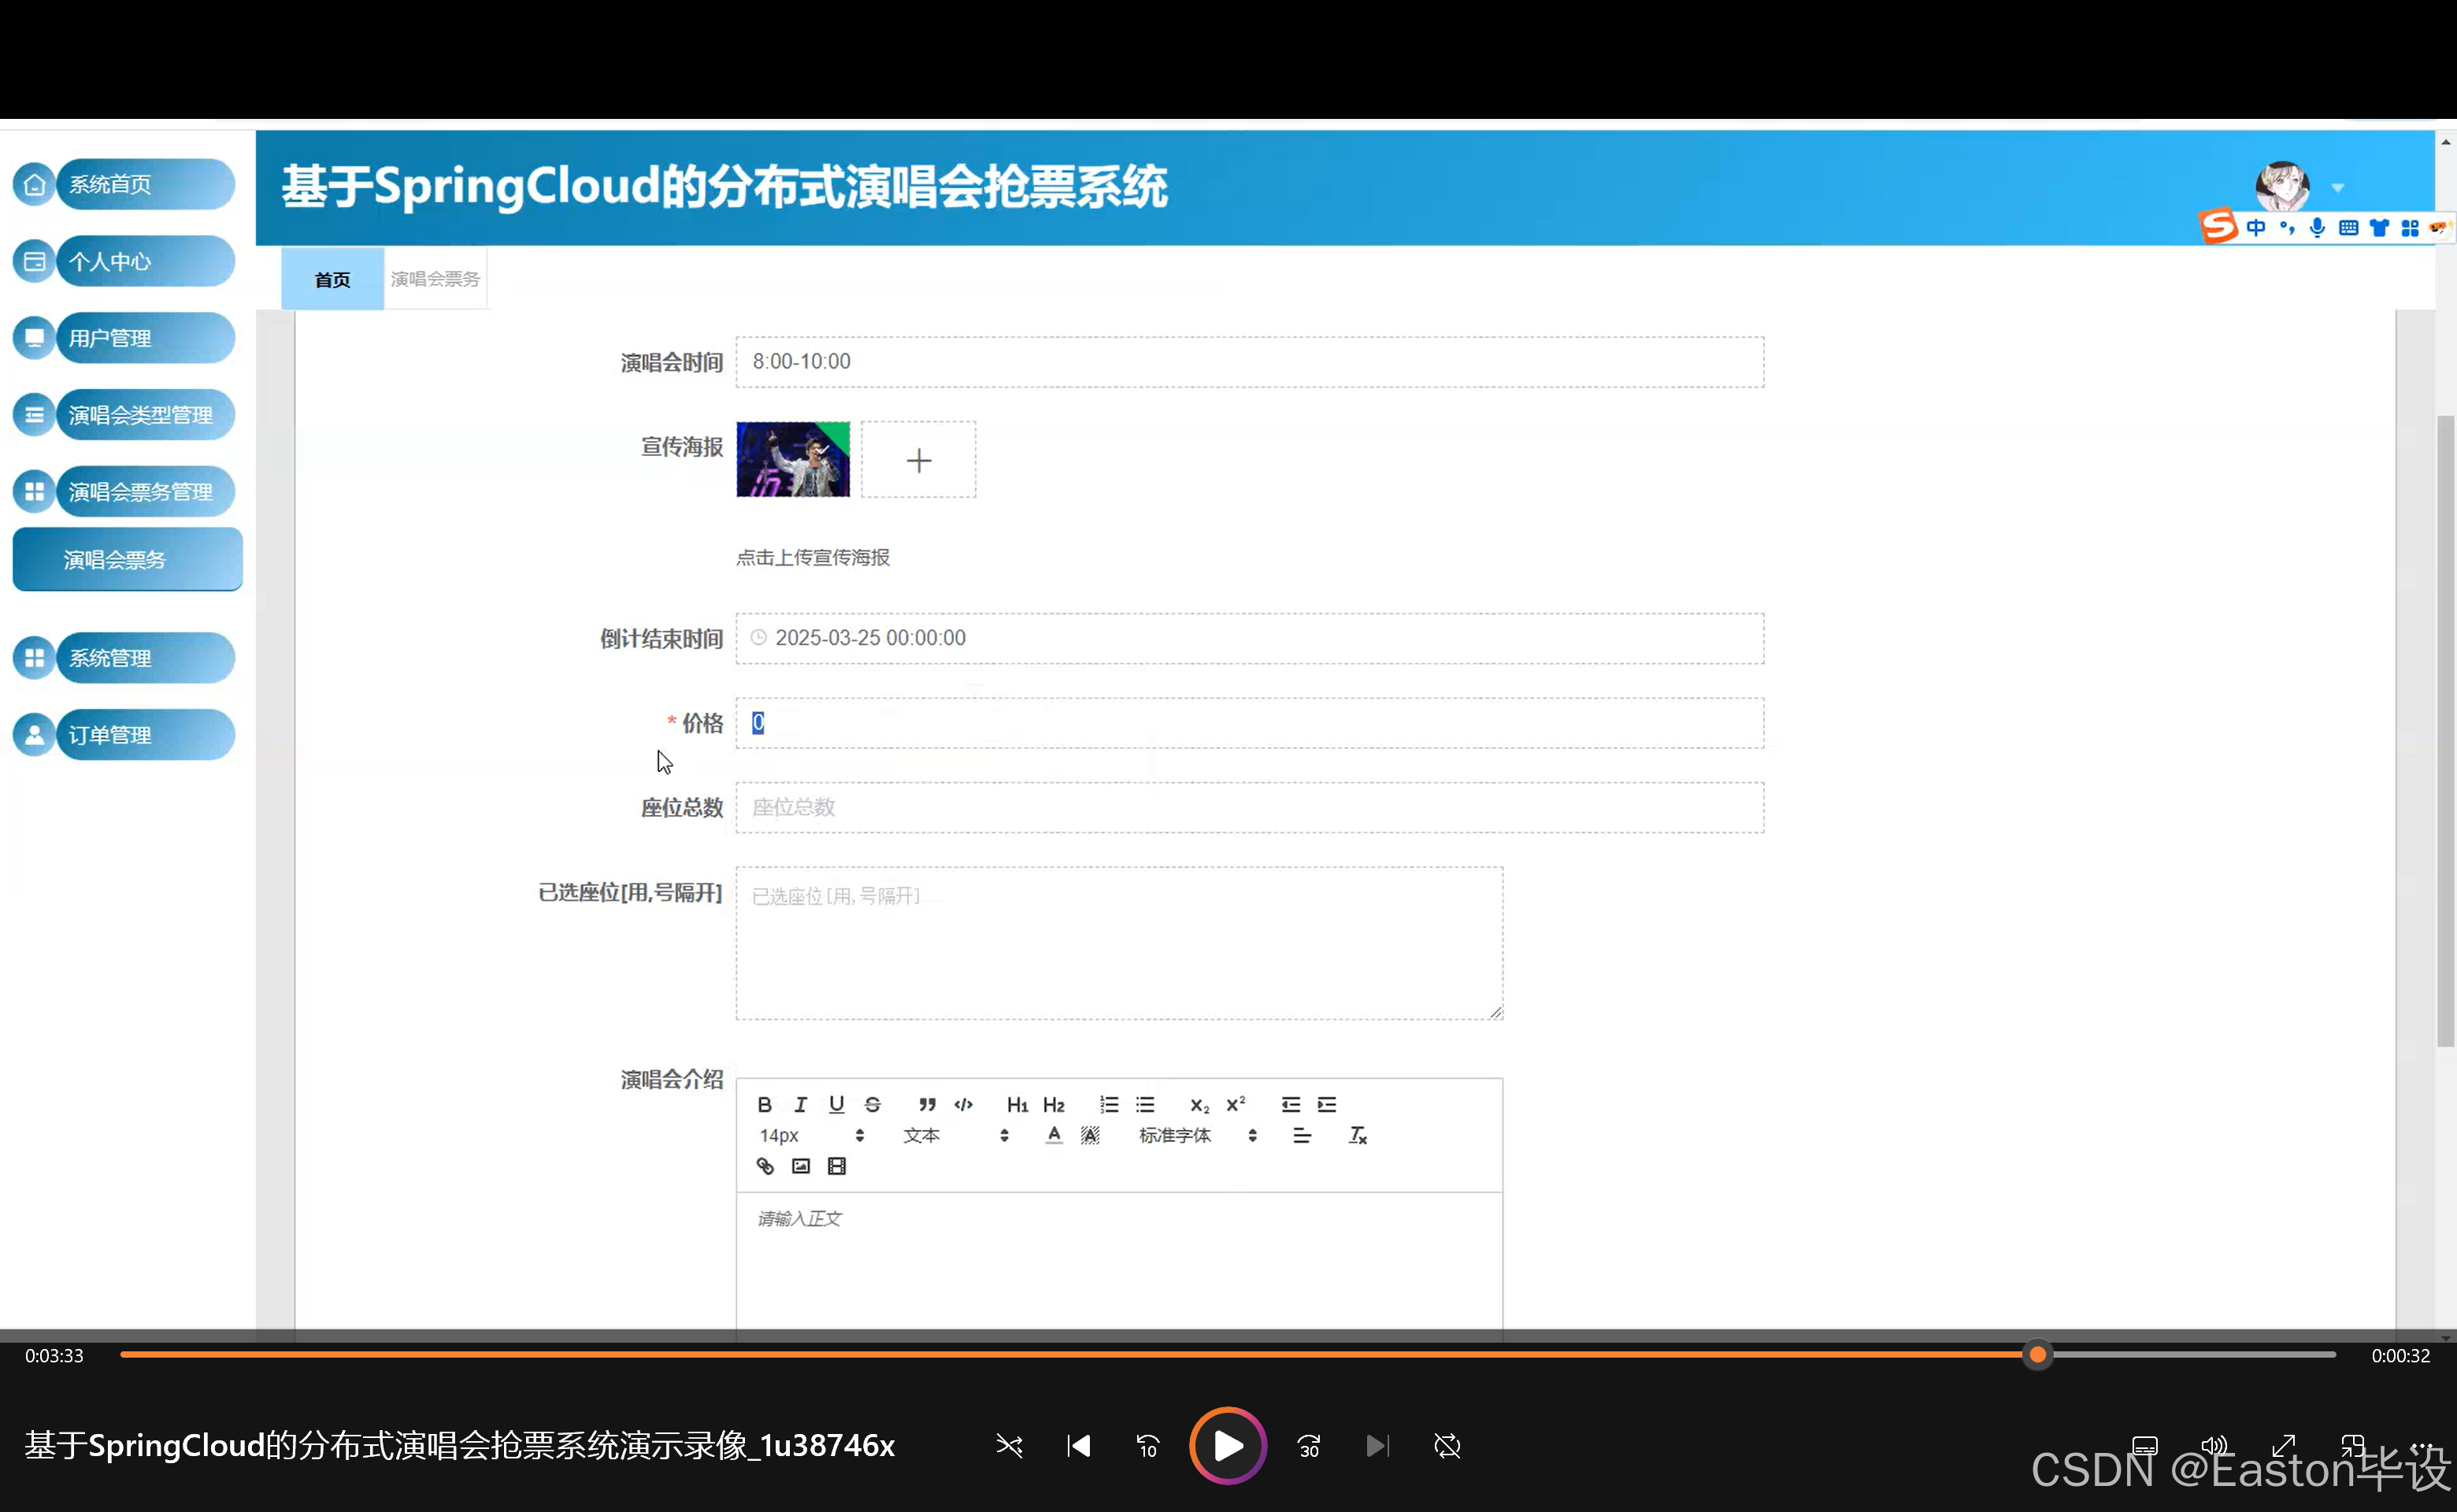The width and height of the screenshot is (2457, 1512).
Task: Enable ordered list formatting
Action: point(1108,1104)
